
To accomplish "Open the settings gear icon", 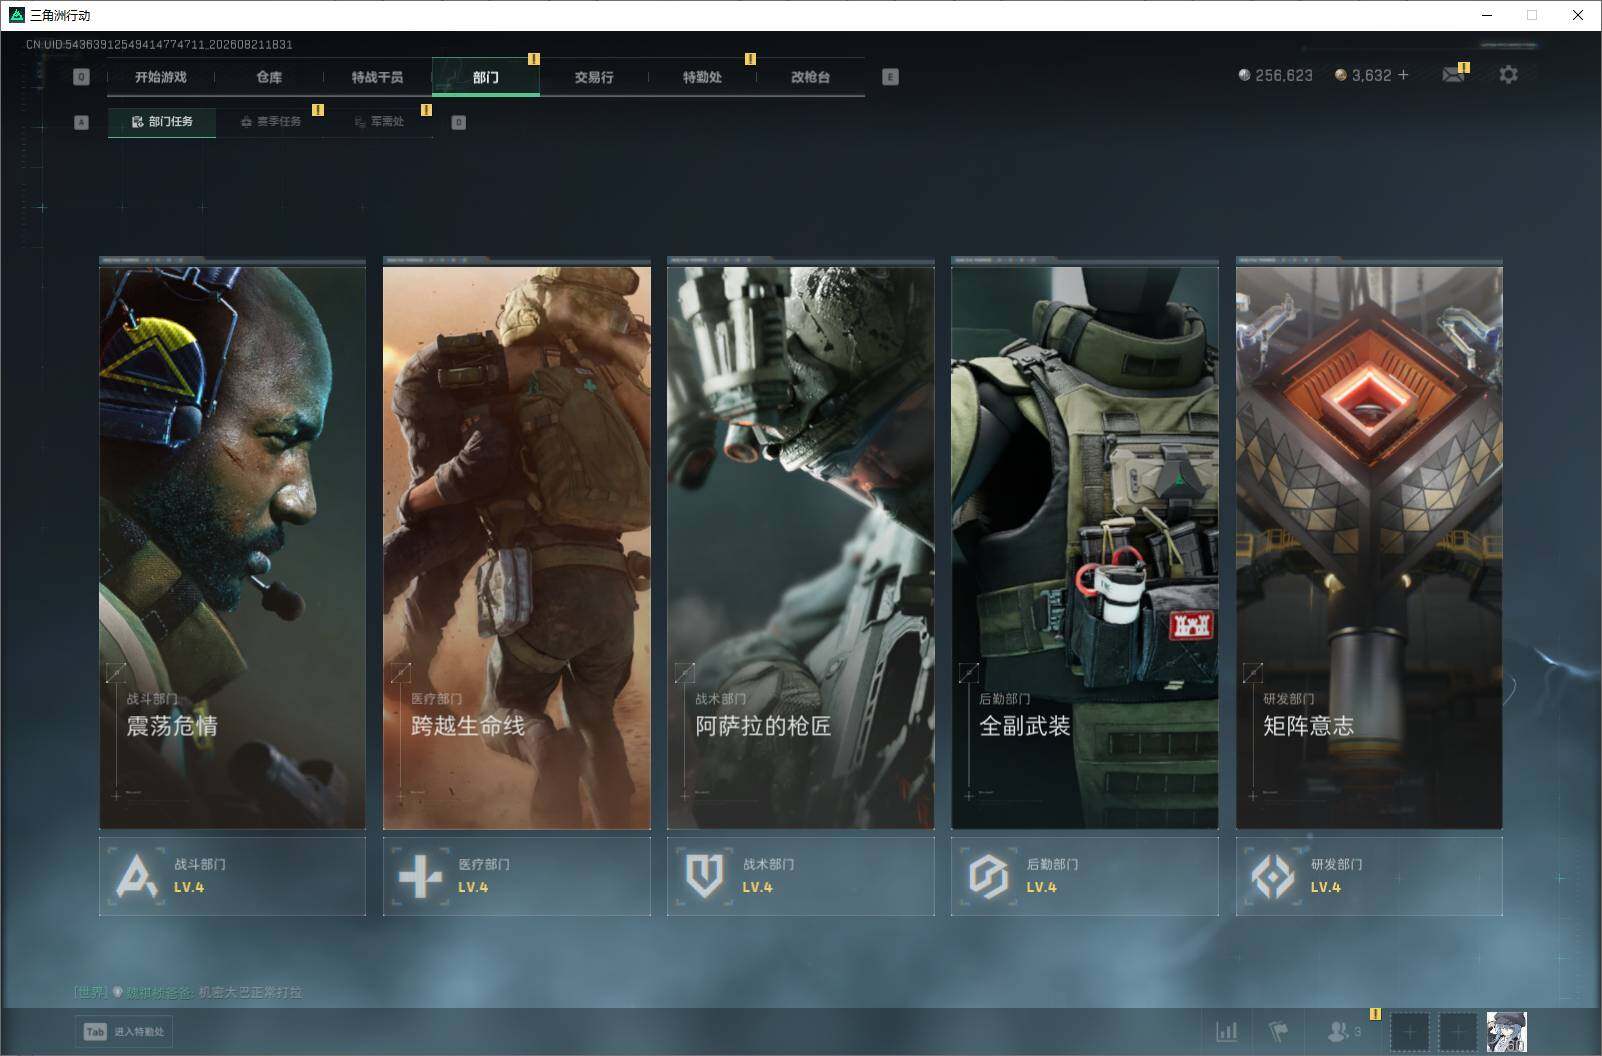I will point(1508,75).
